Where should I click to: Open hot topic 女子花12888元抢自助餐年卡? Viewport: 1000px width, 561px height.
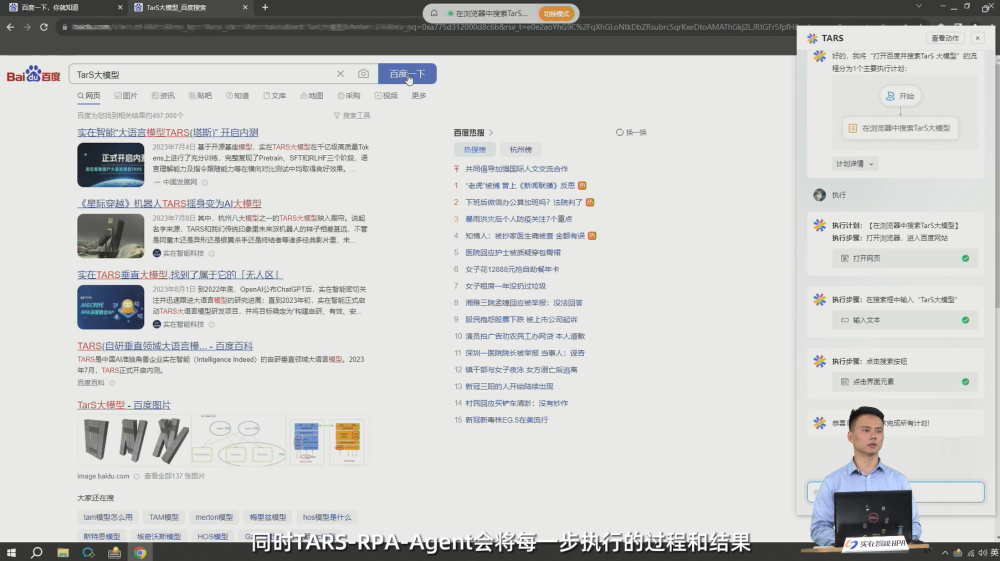pos(512,269)
